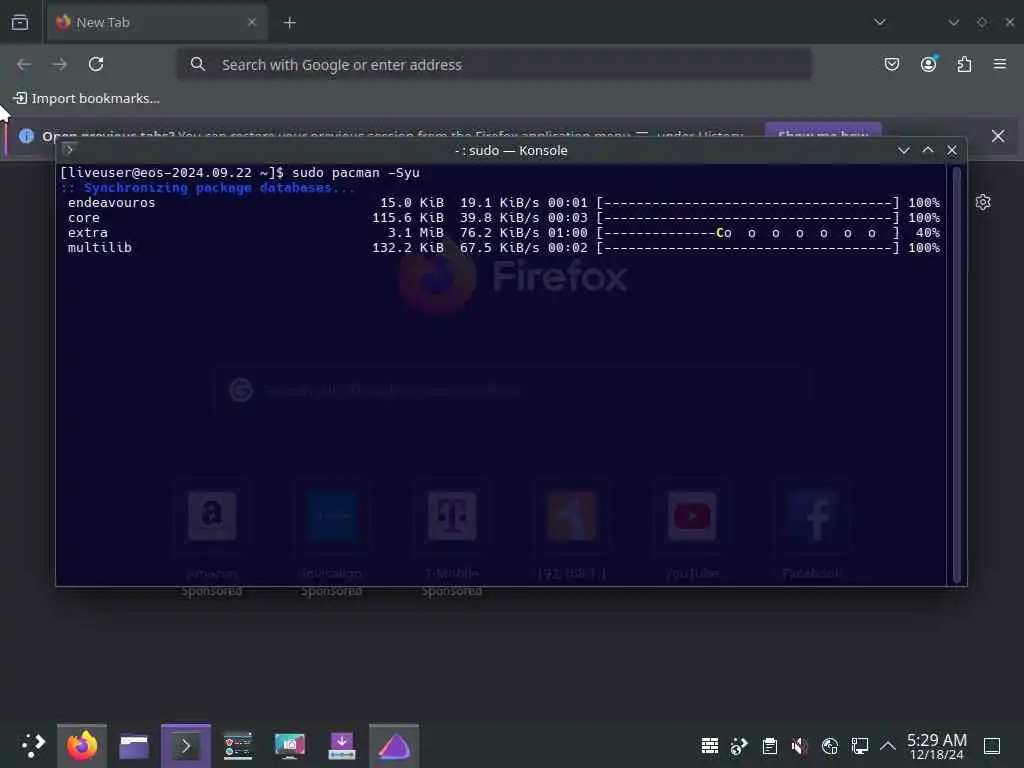Open network globe tray icon

point(829,746)
